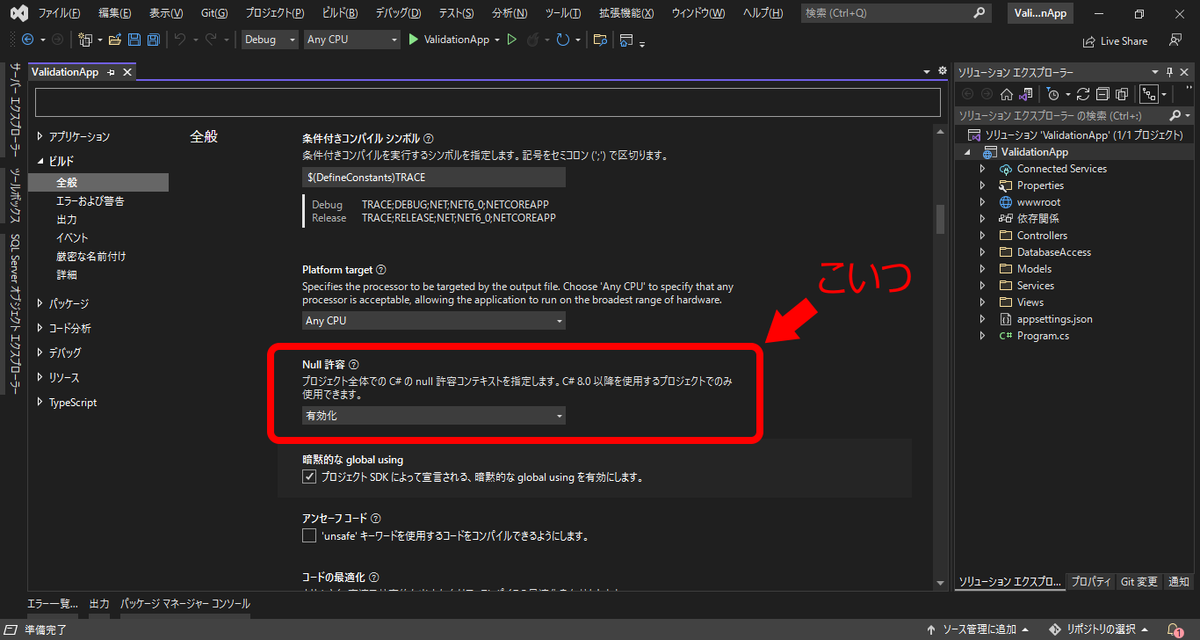The height and width of the screenshot is (640, 1200).
Task: Expand the Controllers folder in Solution Explorer
Action: tap(983, 236)
